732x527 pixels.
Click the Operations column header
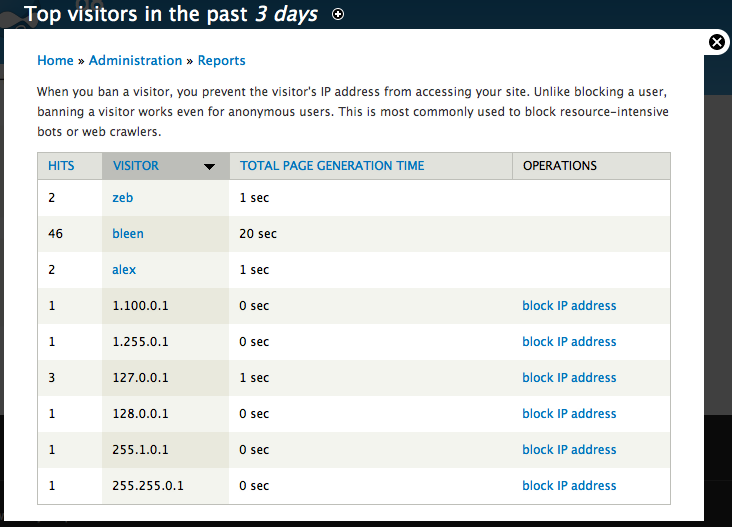click(x=560, y=166)
